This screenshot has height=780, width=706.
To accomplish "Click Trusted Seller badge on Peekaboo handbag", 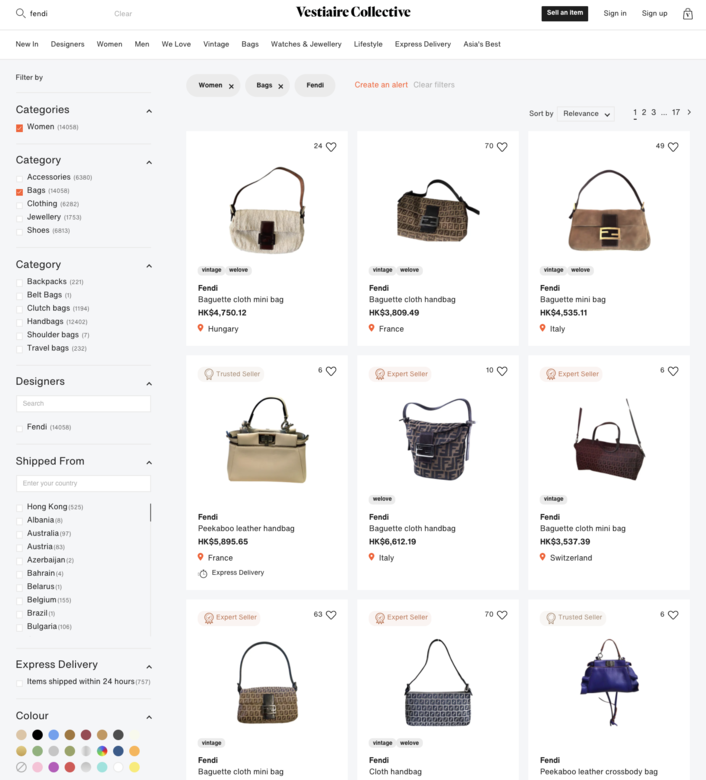I will (x=231, y=374).
